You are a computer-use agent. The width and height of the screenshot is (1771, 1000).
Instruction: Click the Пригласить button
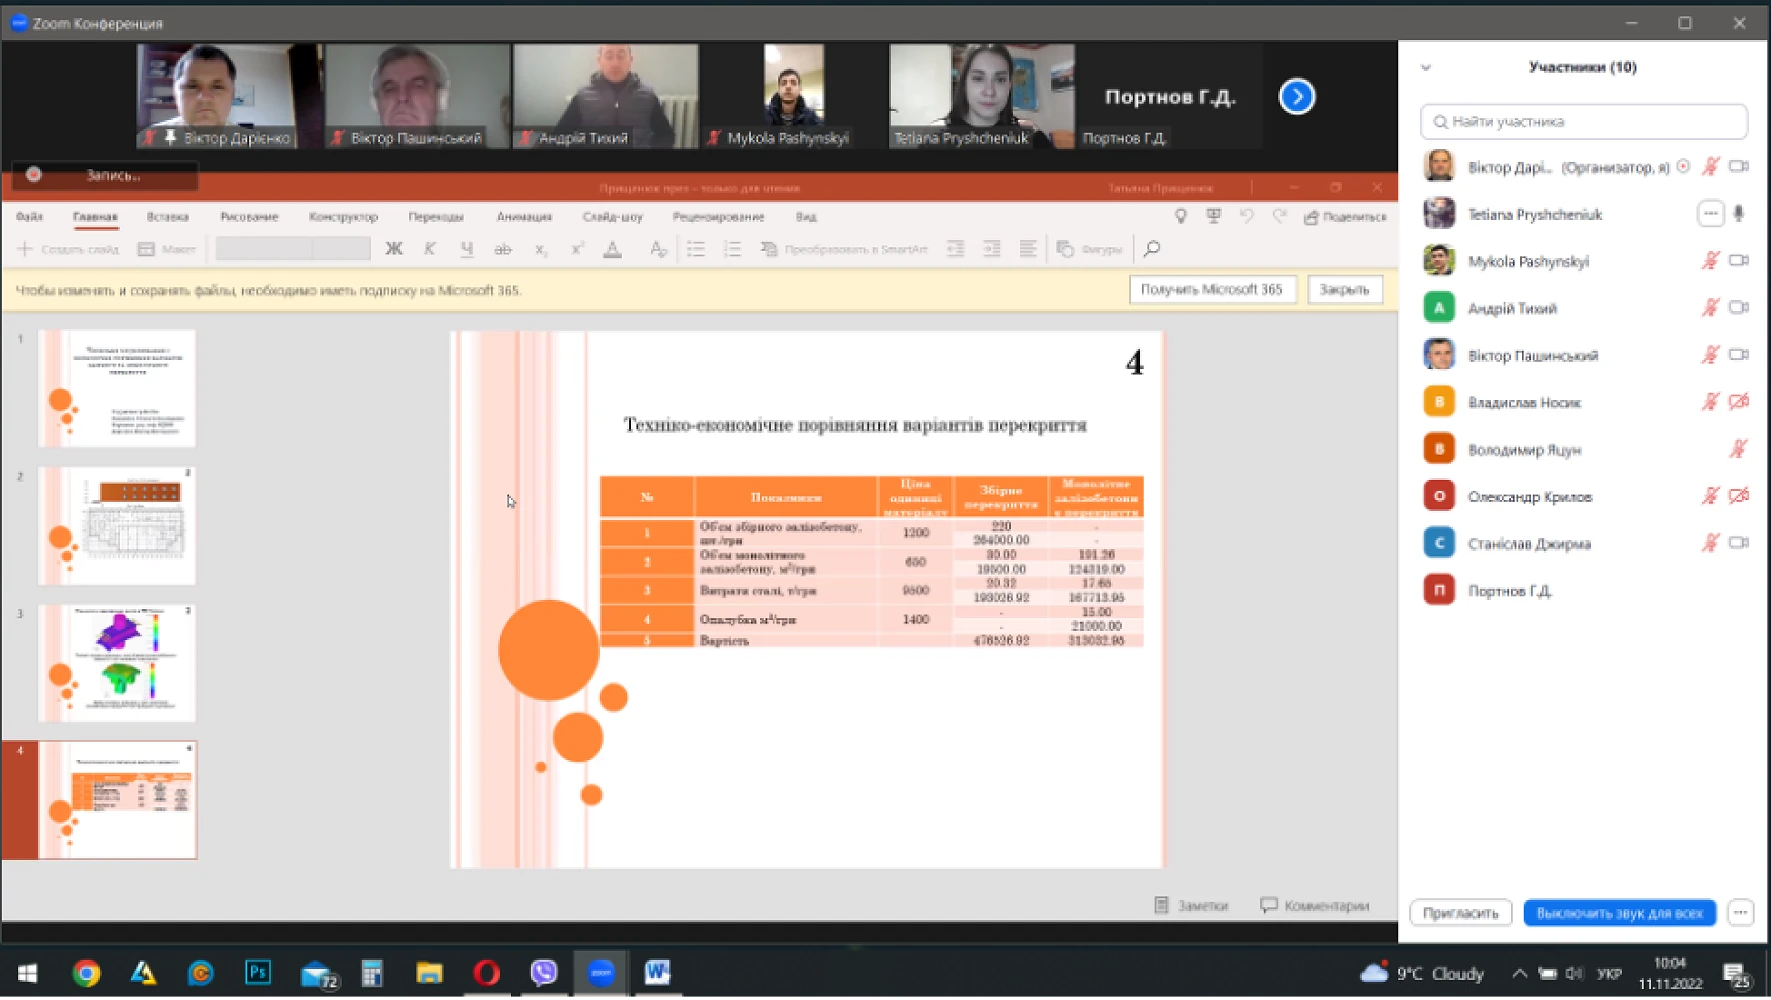[1460, 912]
